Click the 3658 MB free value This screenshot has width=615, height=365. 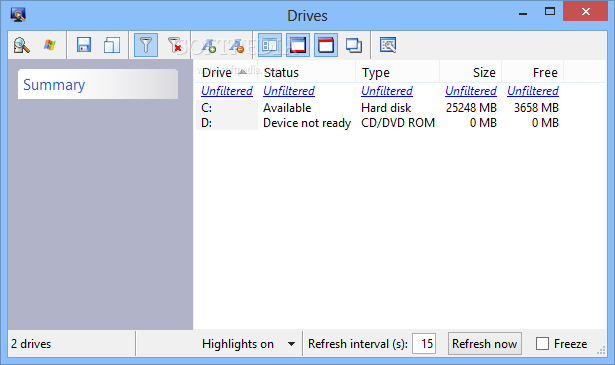pyautogui.click(x=536, y=108)
